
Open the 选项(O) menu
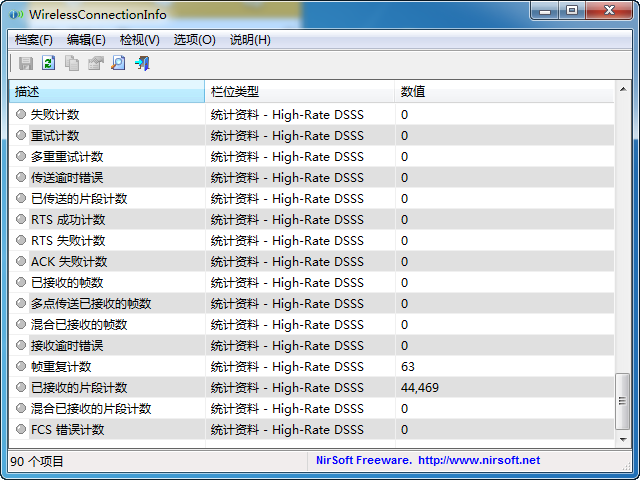(x=194, y=40)
